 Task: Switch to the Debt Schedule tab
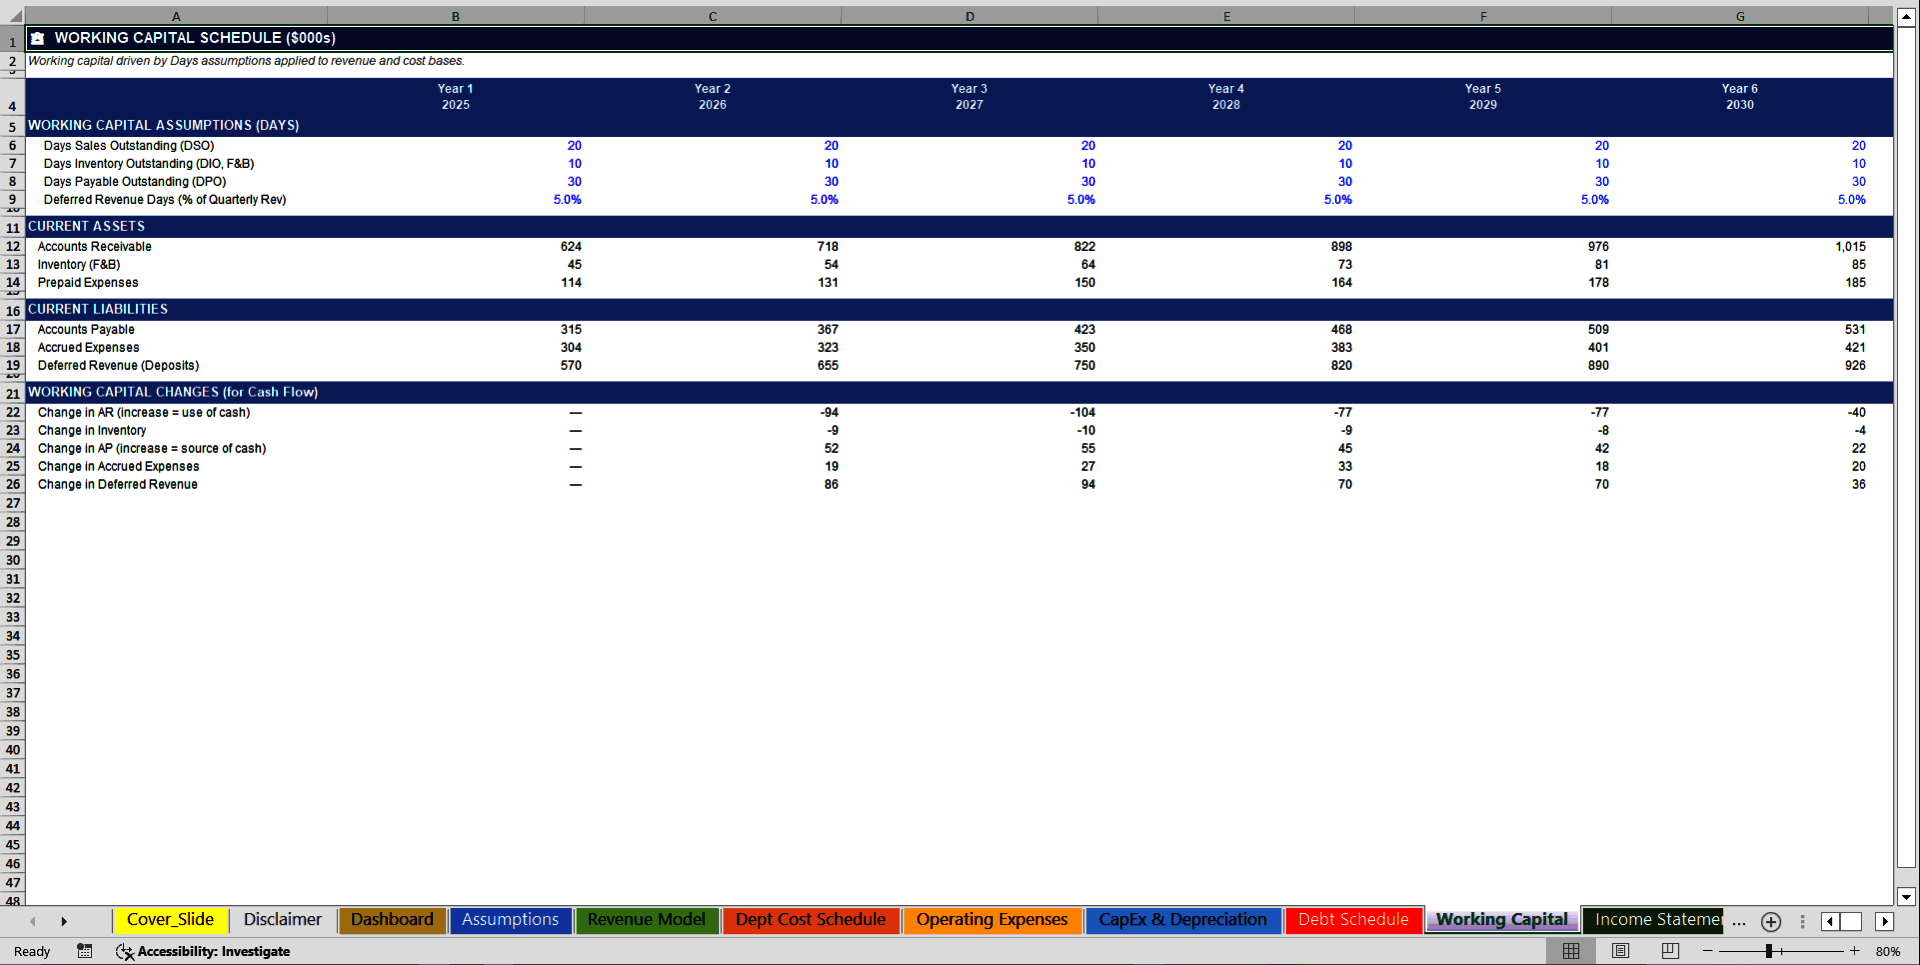click(1353, 920)
